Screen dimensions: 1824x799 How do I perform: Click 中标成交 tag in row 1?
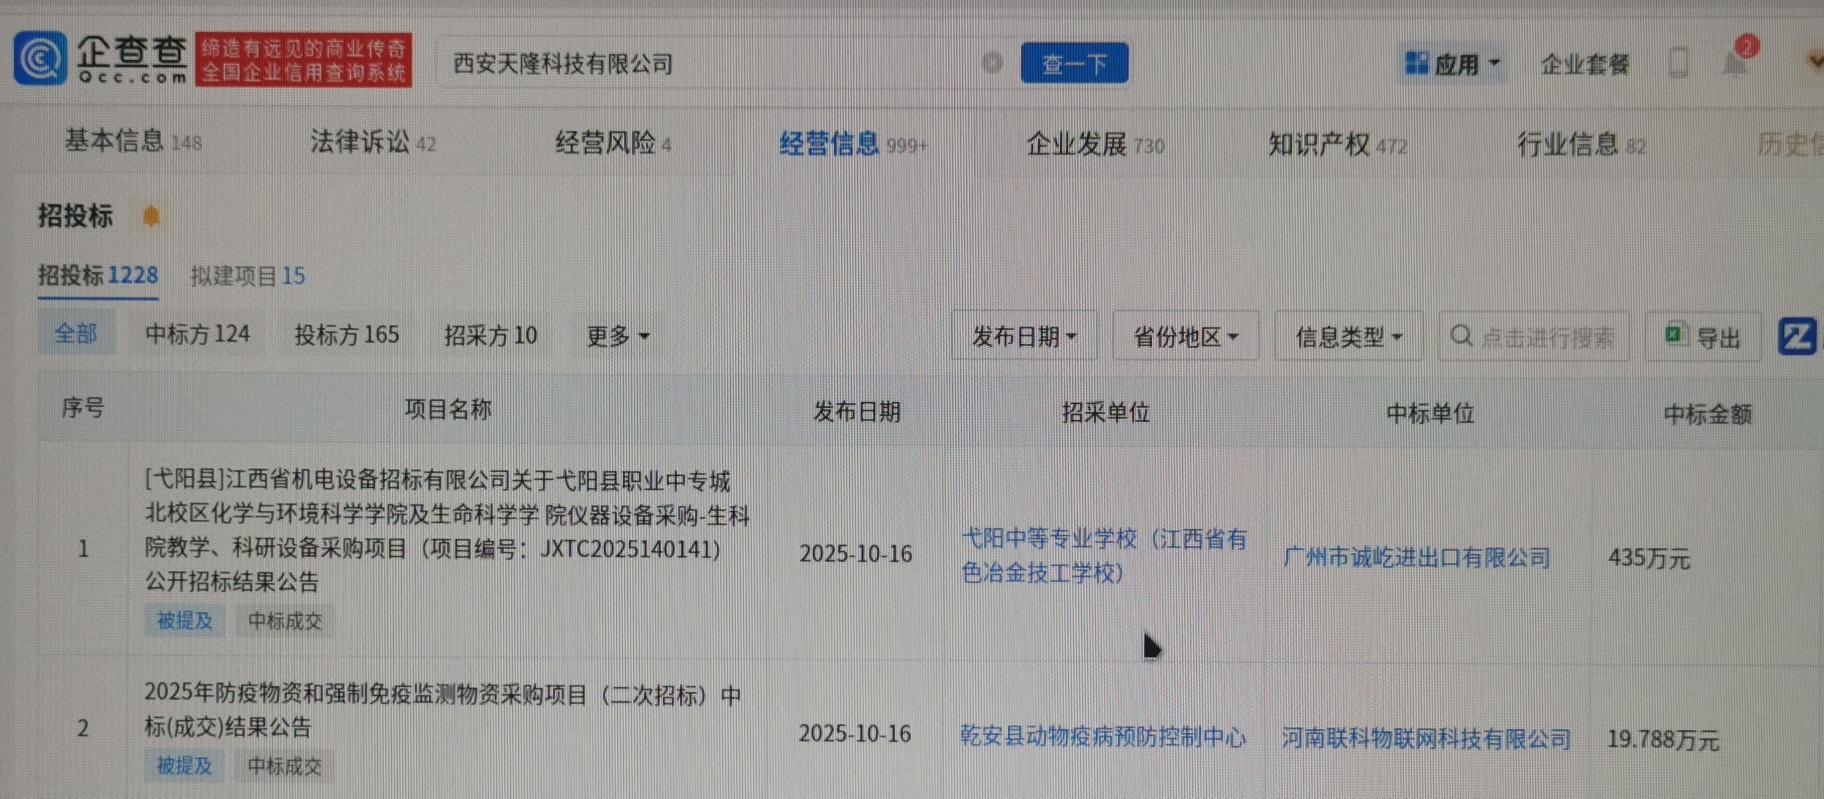(285, 621)
